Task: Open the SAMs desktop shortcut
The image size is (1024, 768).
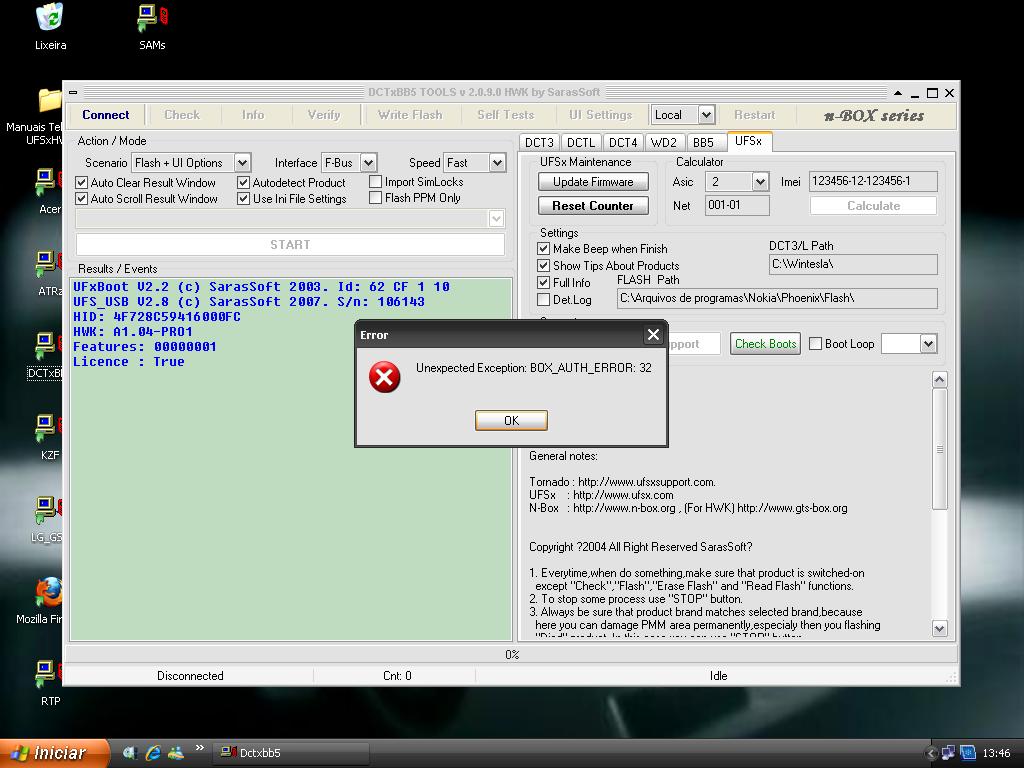Action: coord(152,18)
